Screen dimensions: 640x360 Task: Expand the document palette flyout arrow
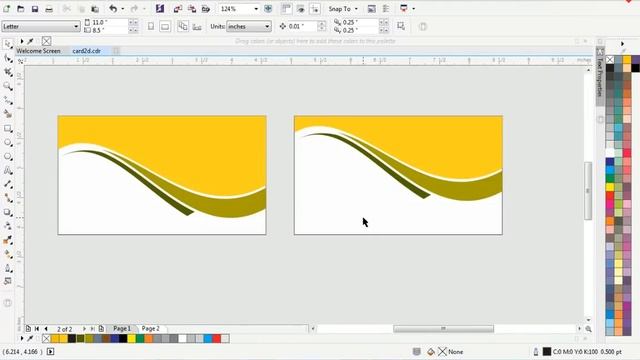pyautogui.click(x=22, y=338)
